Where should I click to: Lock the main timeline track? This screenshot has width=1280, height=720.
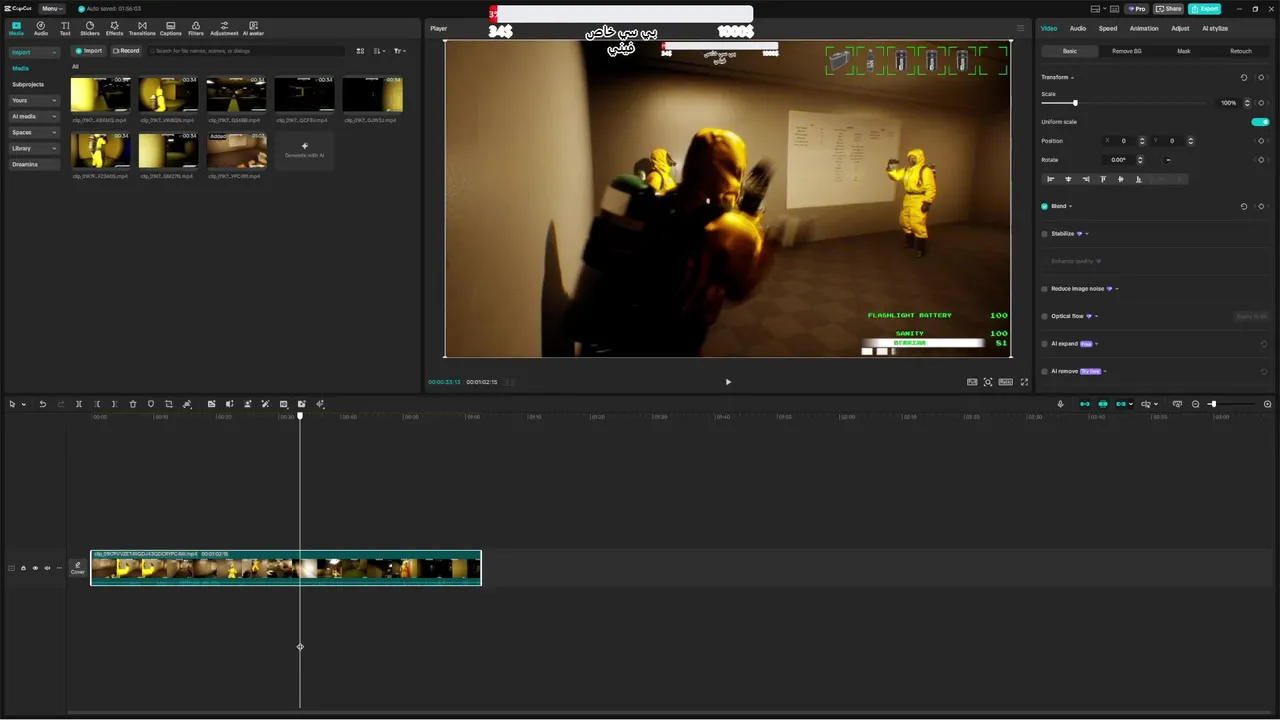pos(23,568)
